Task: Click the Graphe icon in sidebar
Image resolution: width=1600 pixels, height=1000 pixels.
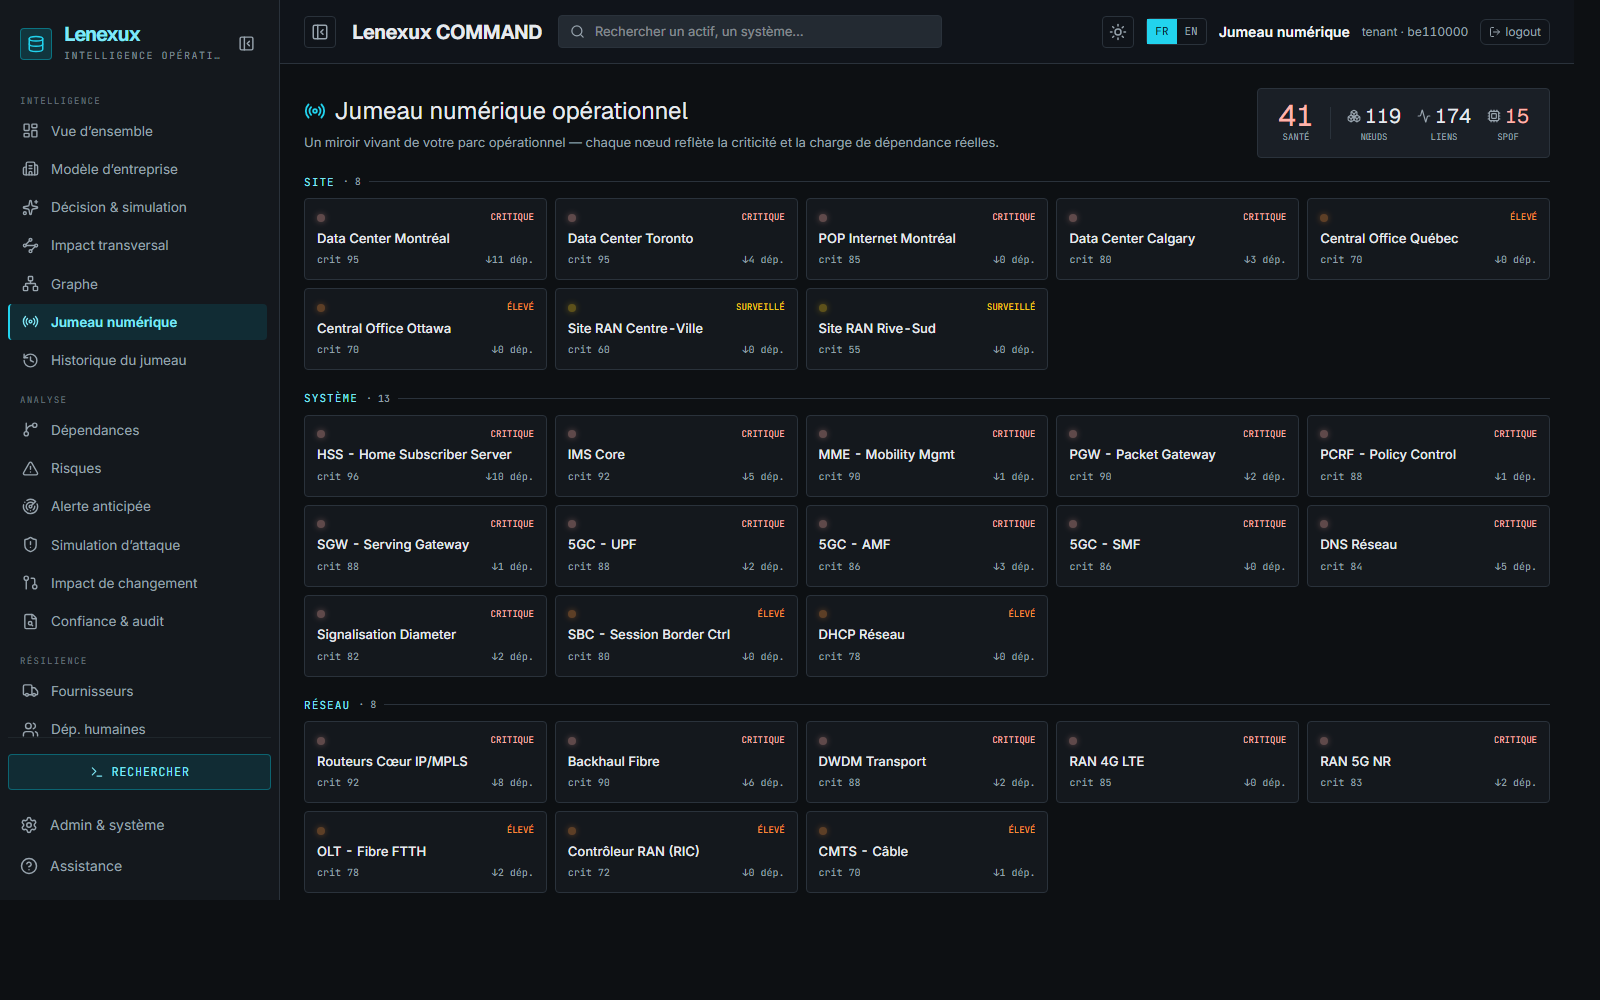Action: pos(30,284)
